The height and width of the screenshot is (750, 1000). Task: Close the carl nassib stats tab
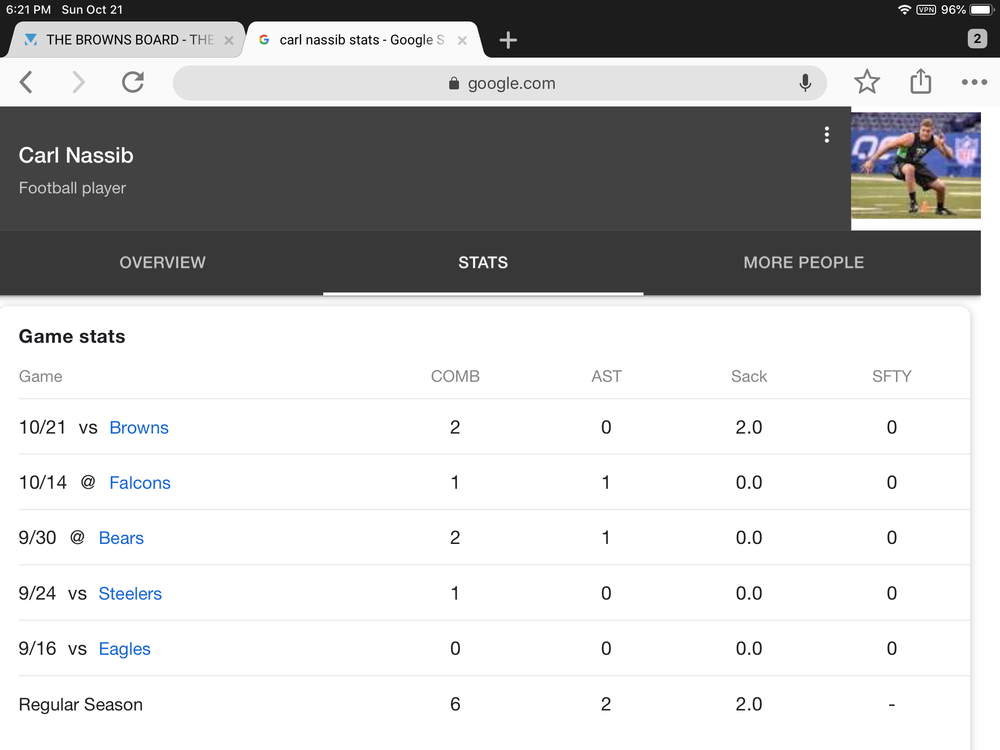coord(462,40)
